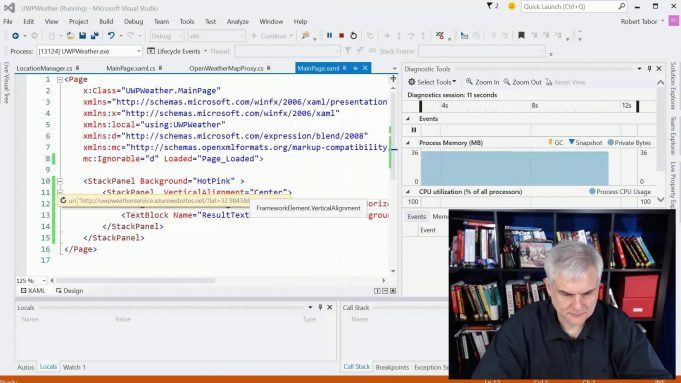Click the Save All icon
The height and width of the screenshot is (383, 681).
coord(94,36)
